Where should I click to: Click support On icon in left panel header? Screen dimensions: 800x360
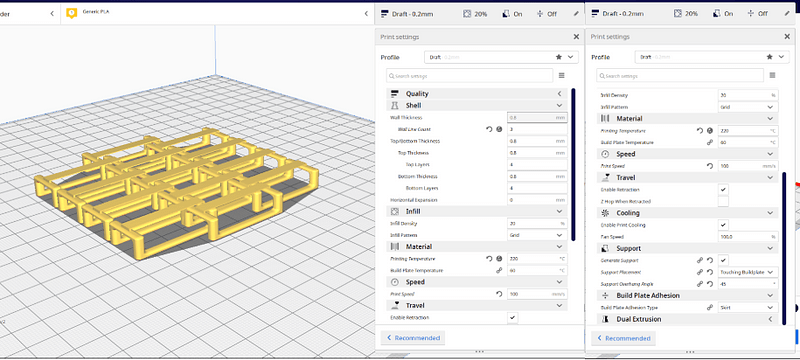tap(505, 14)
